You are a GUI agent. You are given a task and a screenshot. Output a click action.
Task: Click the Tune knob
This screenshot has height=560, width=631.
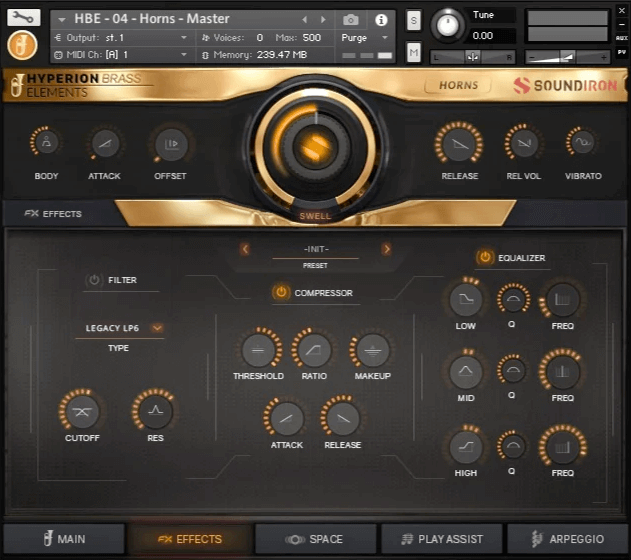[x=449, y=25]
